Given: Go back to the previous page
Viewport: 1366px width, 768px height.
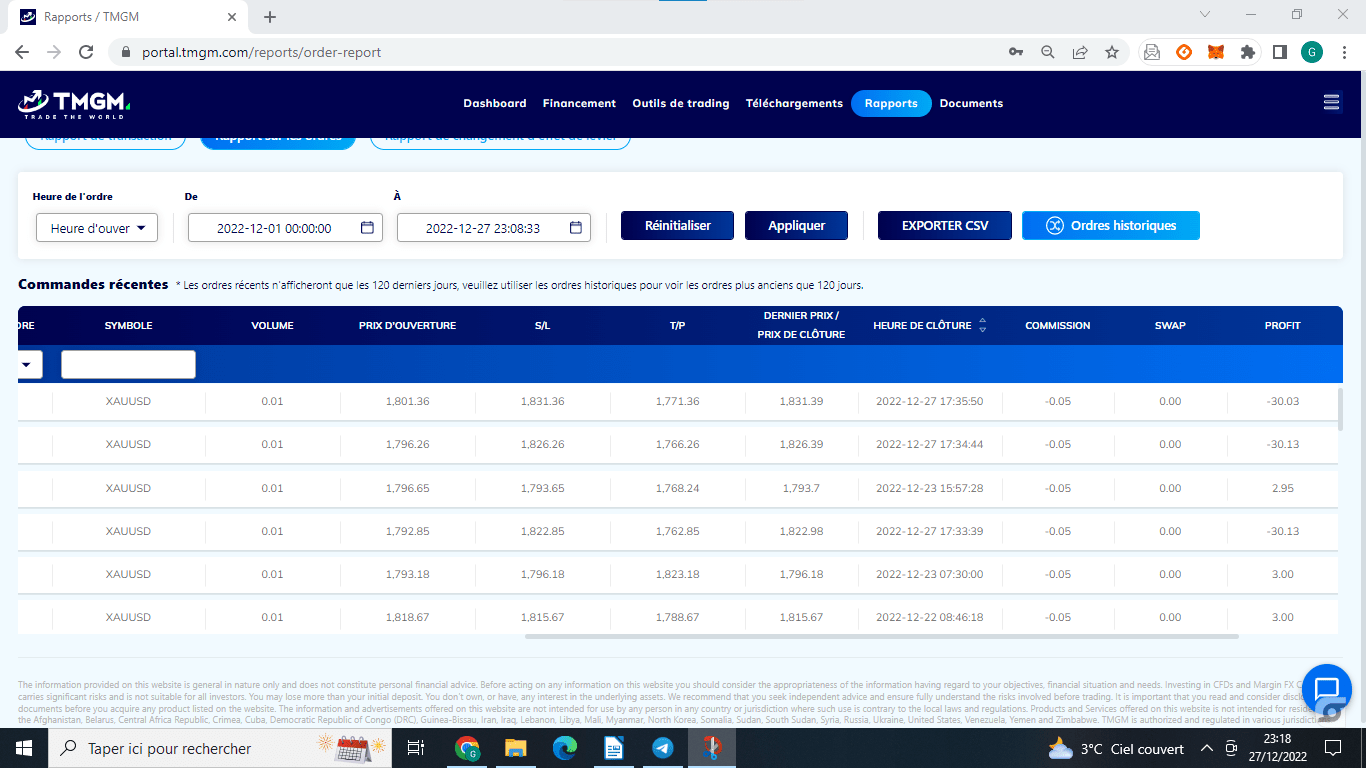Looking at the screenshot, I should (x=22, y=52).
